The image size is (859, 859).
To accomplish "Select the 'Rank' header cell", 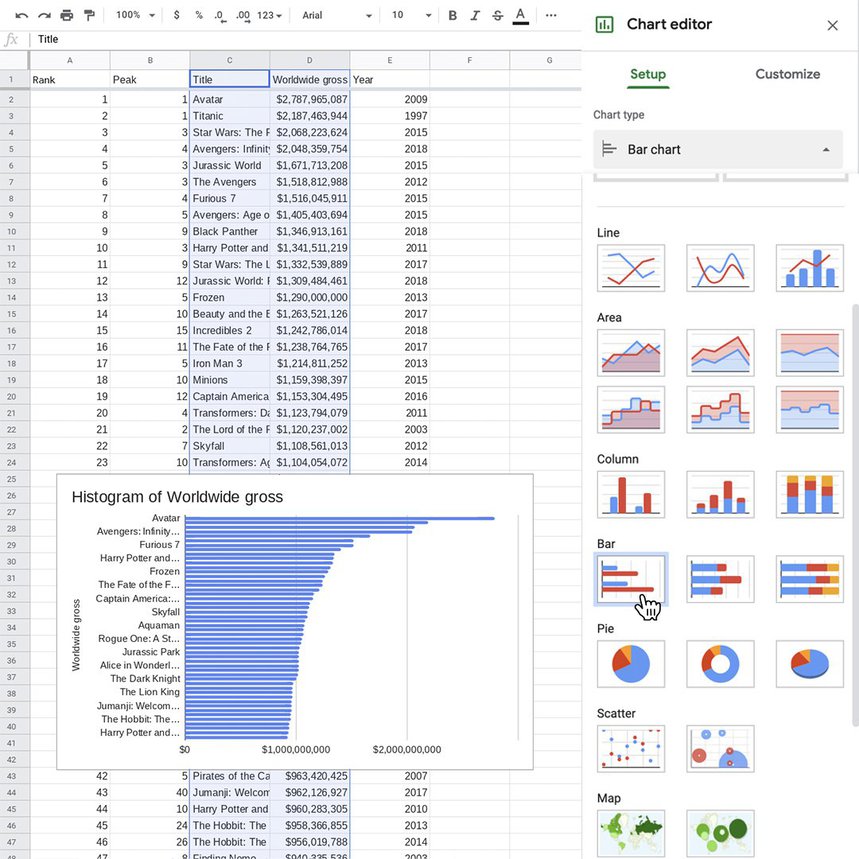I will [70, 79].
